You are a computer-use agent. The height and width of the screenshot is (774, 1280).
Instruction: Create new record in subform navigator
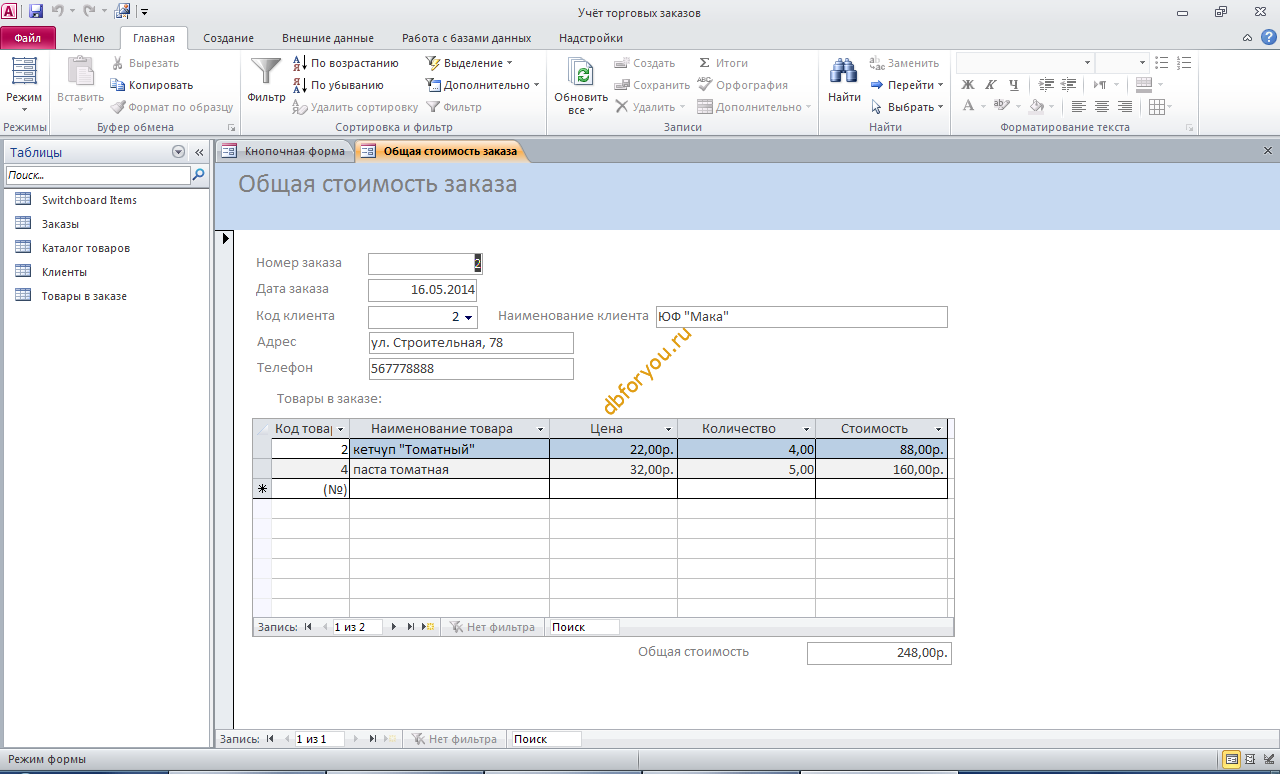(428, 627)
